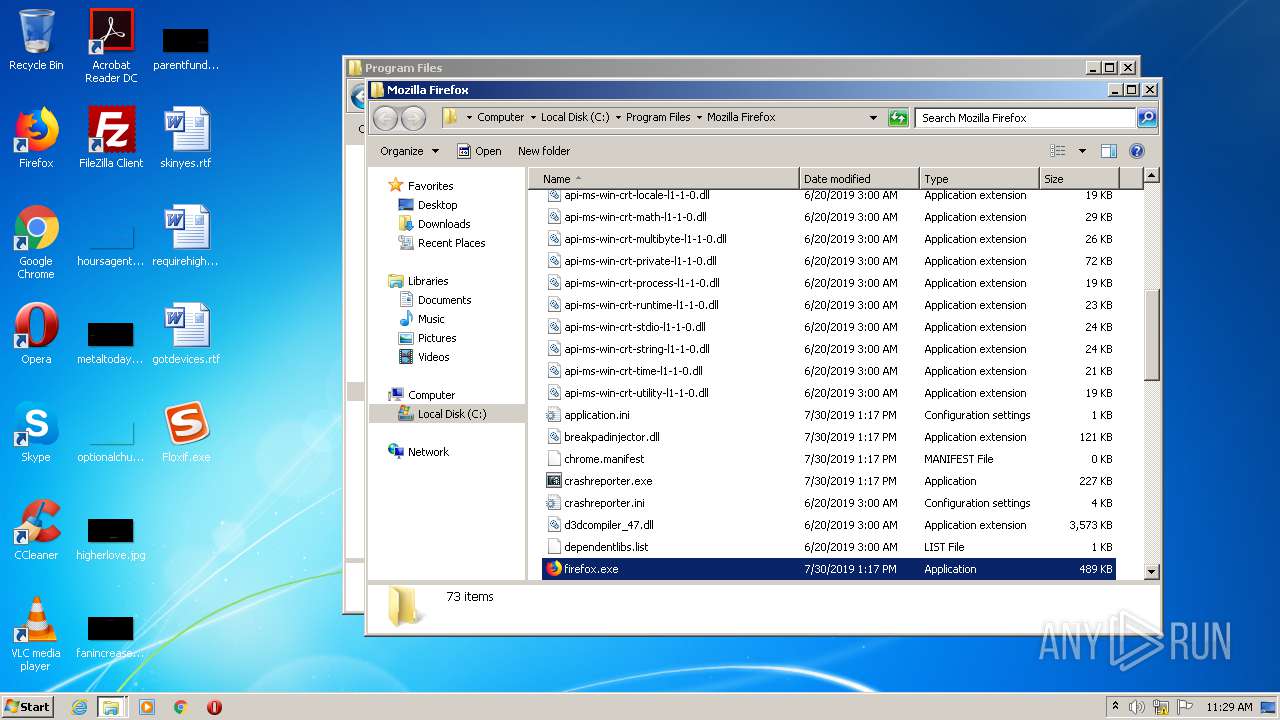Select the d3dcompiler_47.dll file
Viewport: 1280px width, 720px height.
click(x=608, y=525)
